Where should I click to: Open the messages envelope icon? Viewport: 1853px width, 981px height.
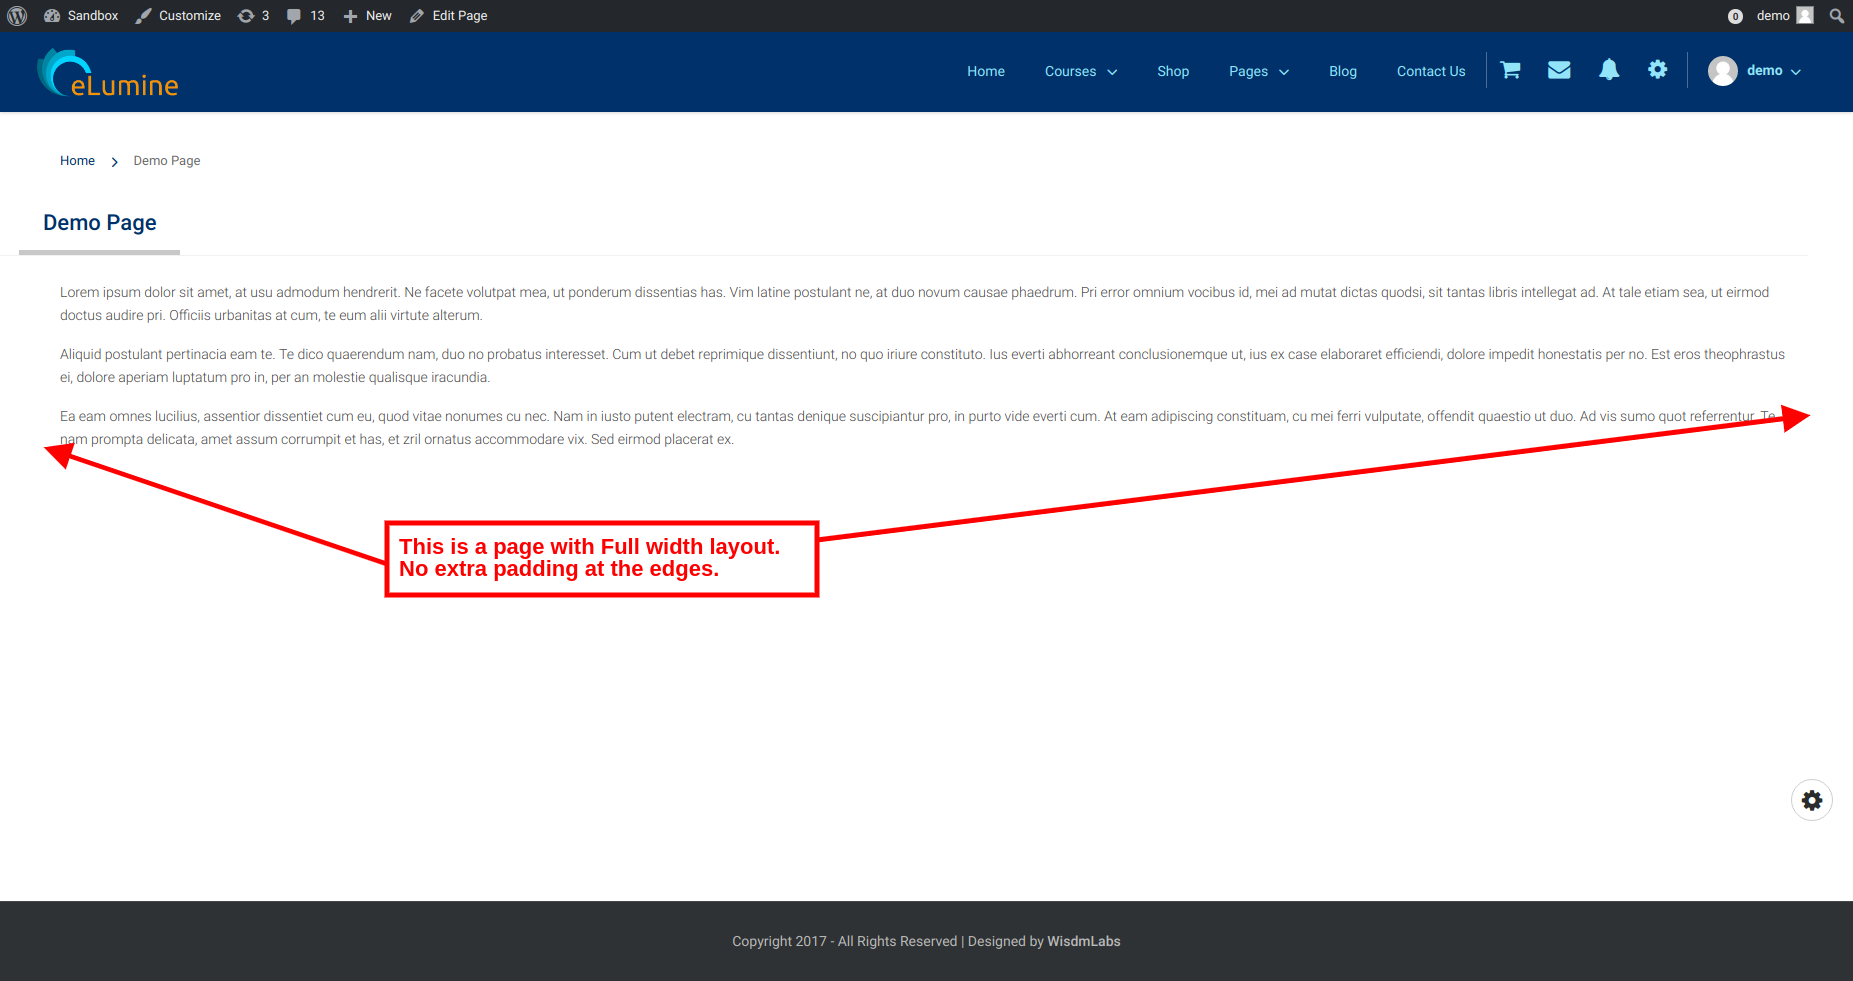point(1559,70)
